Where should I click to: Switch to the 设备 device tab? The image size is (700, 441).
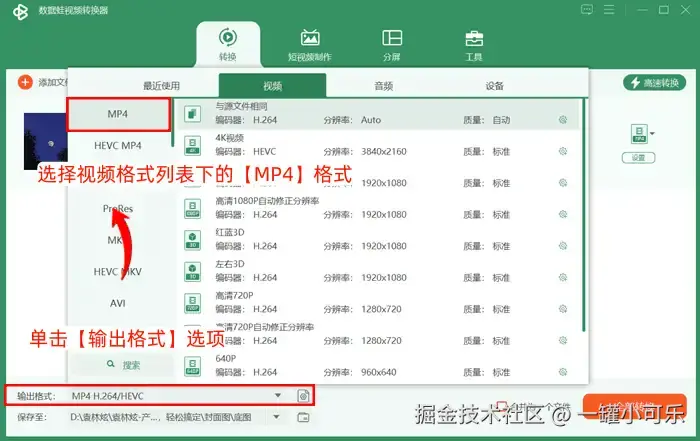(x=494, y=86)
